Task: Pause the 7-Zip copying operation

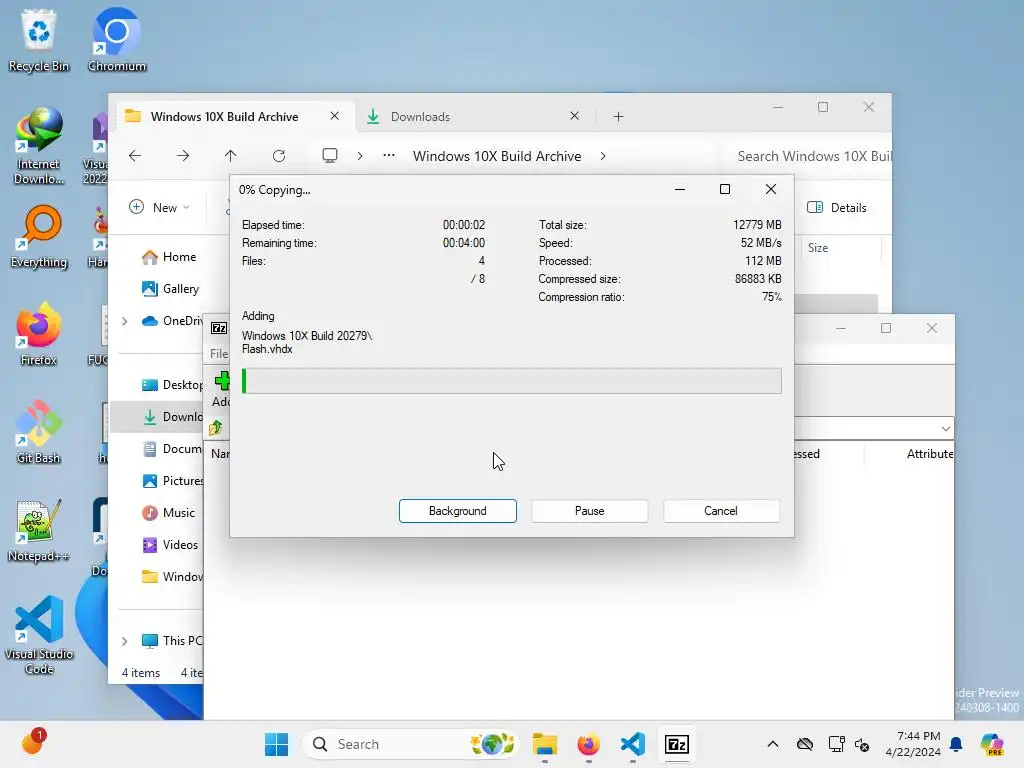Action: tap(589, 511)
